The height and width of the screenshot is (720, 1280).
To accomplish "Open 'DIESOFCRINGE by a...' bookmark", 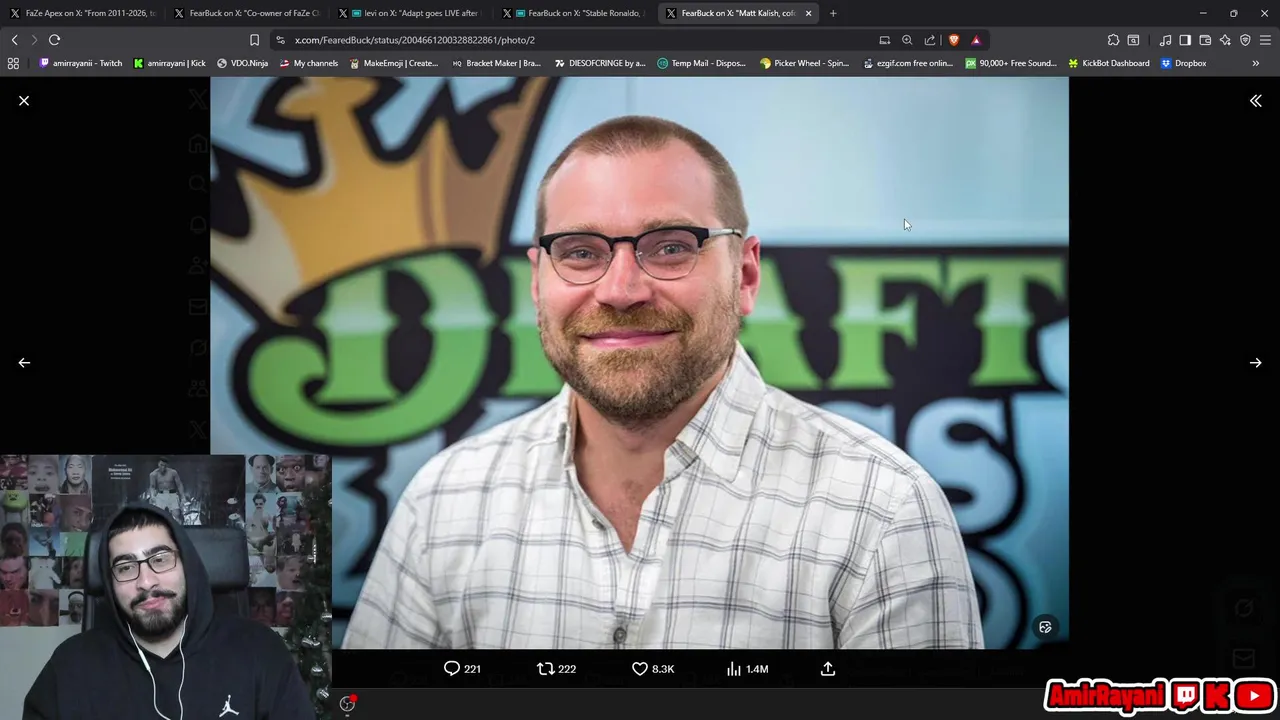I will coord(599,63).
